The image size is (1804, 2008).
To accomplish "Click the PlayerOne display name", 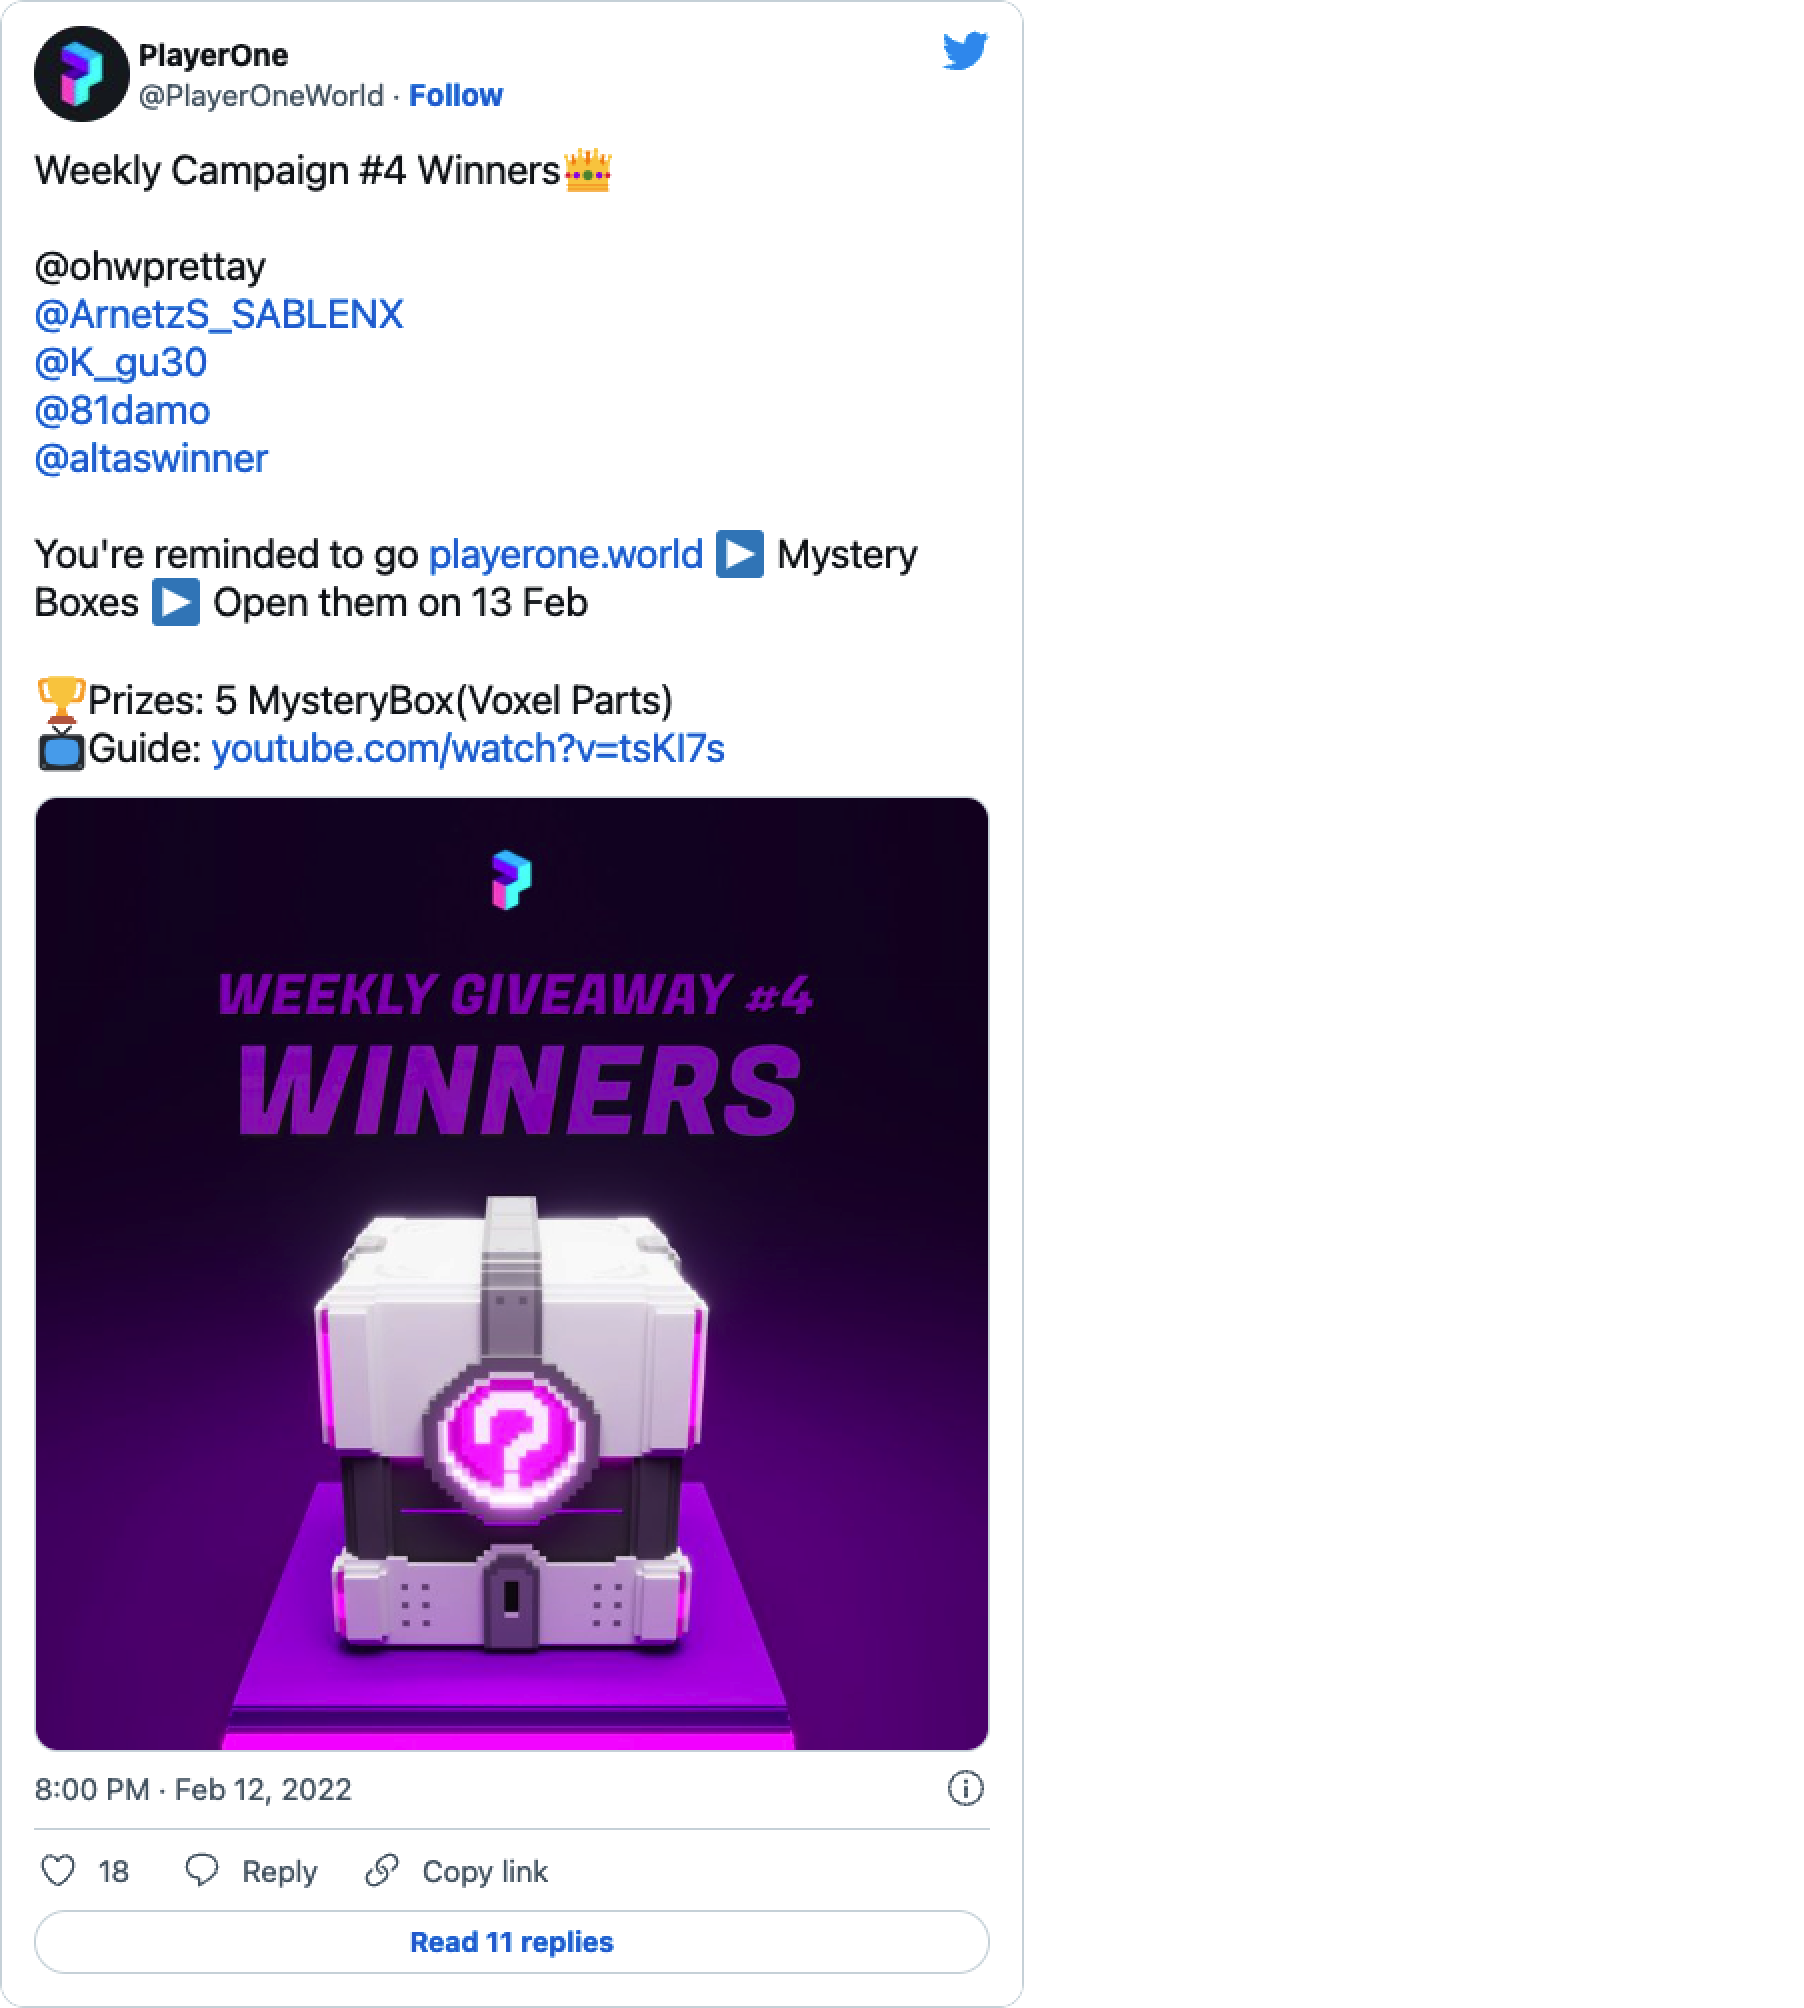I will point(213,55).
